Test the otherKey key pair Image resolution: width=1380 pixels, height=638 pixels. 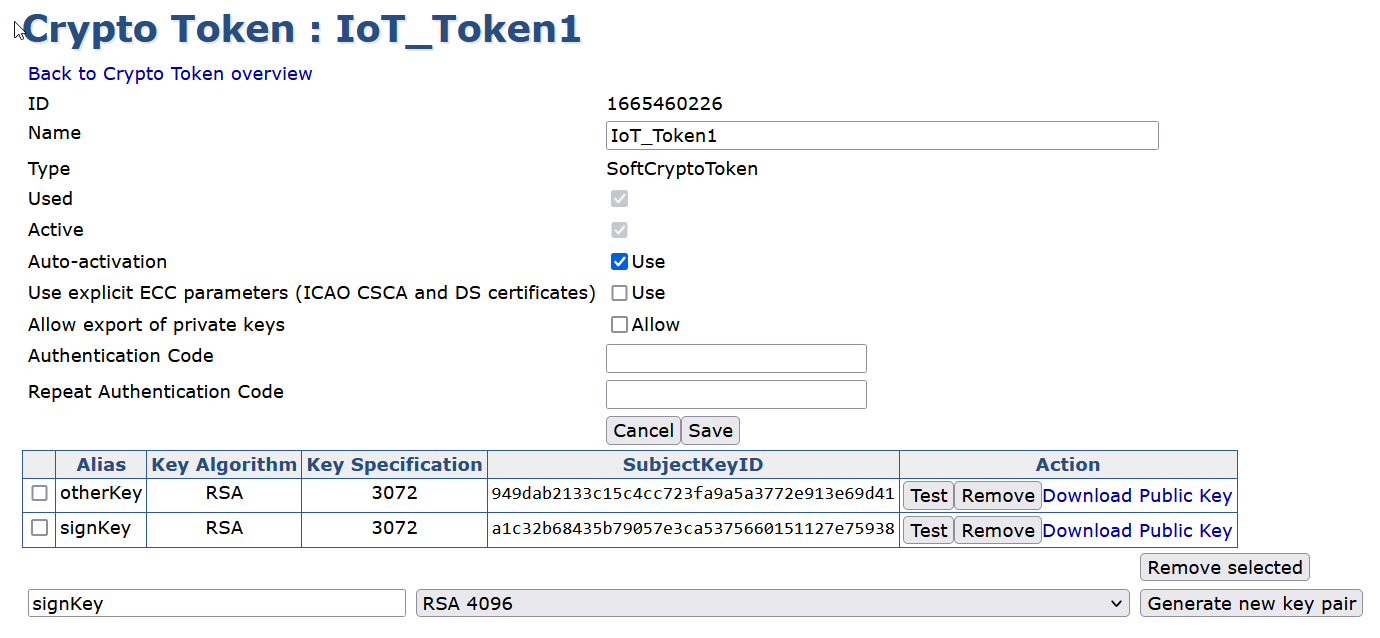[x=928, y=496]
